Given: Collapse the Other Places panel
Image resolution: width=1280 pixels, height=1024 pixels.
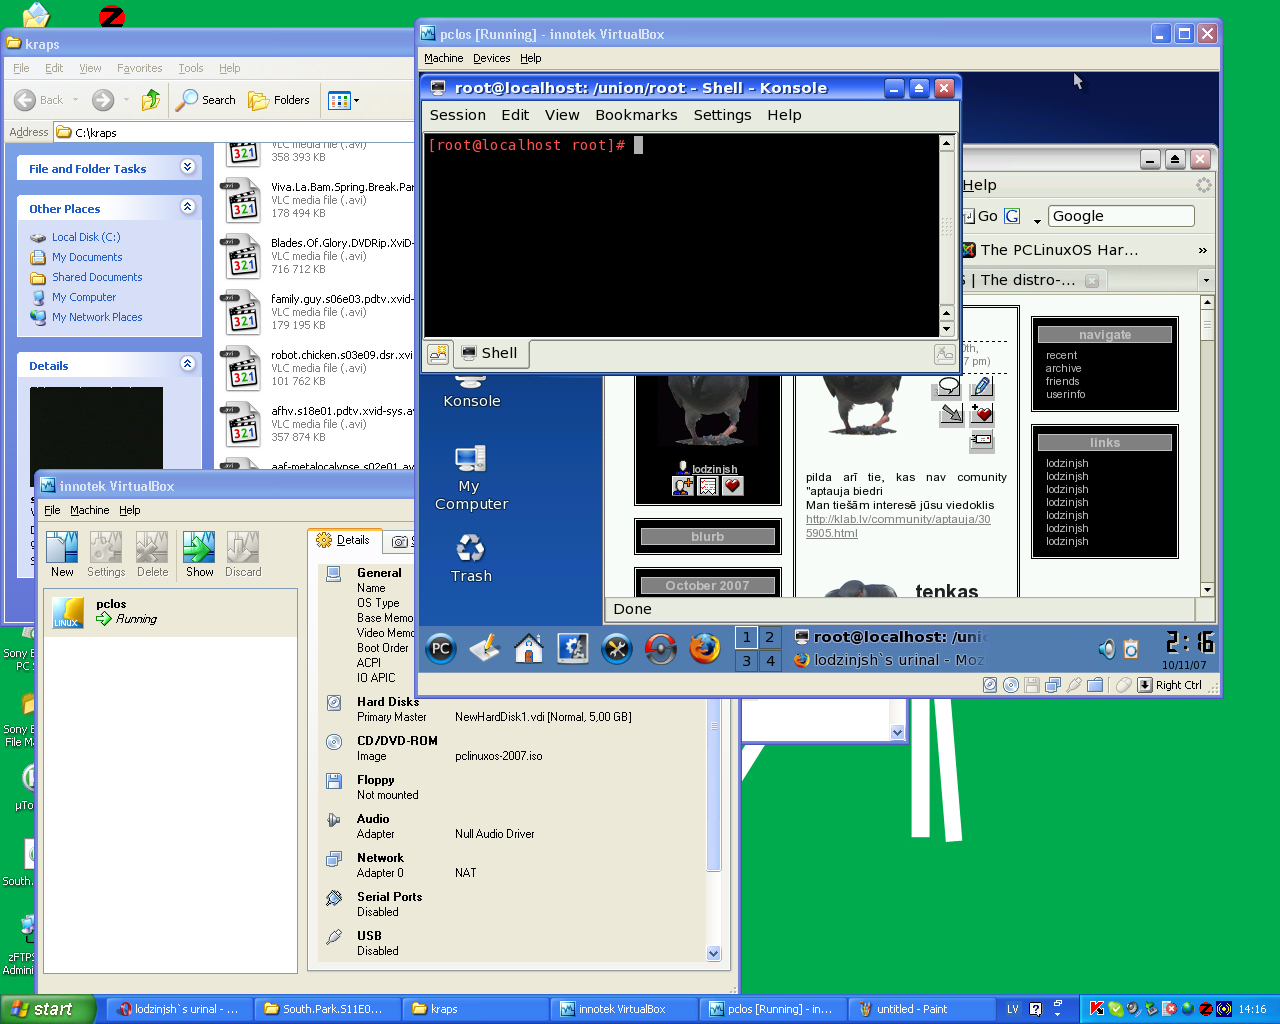Looking at the screenshot, I should tap(187, 207).
